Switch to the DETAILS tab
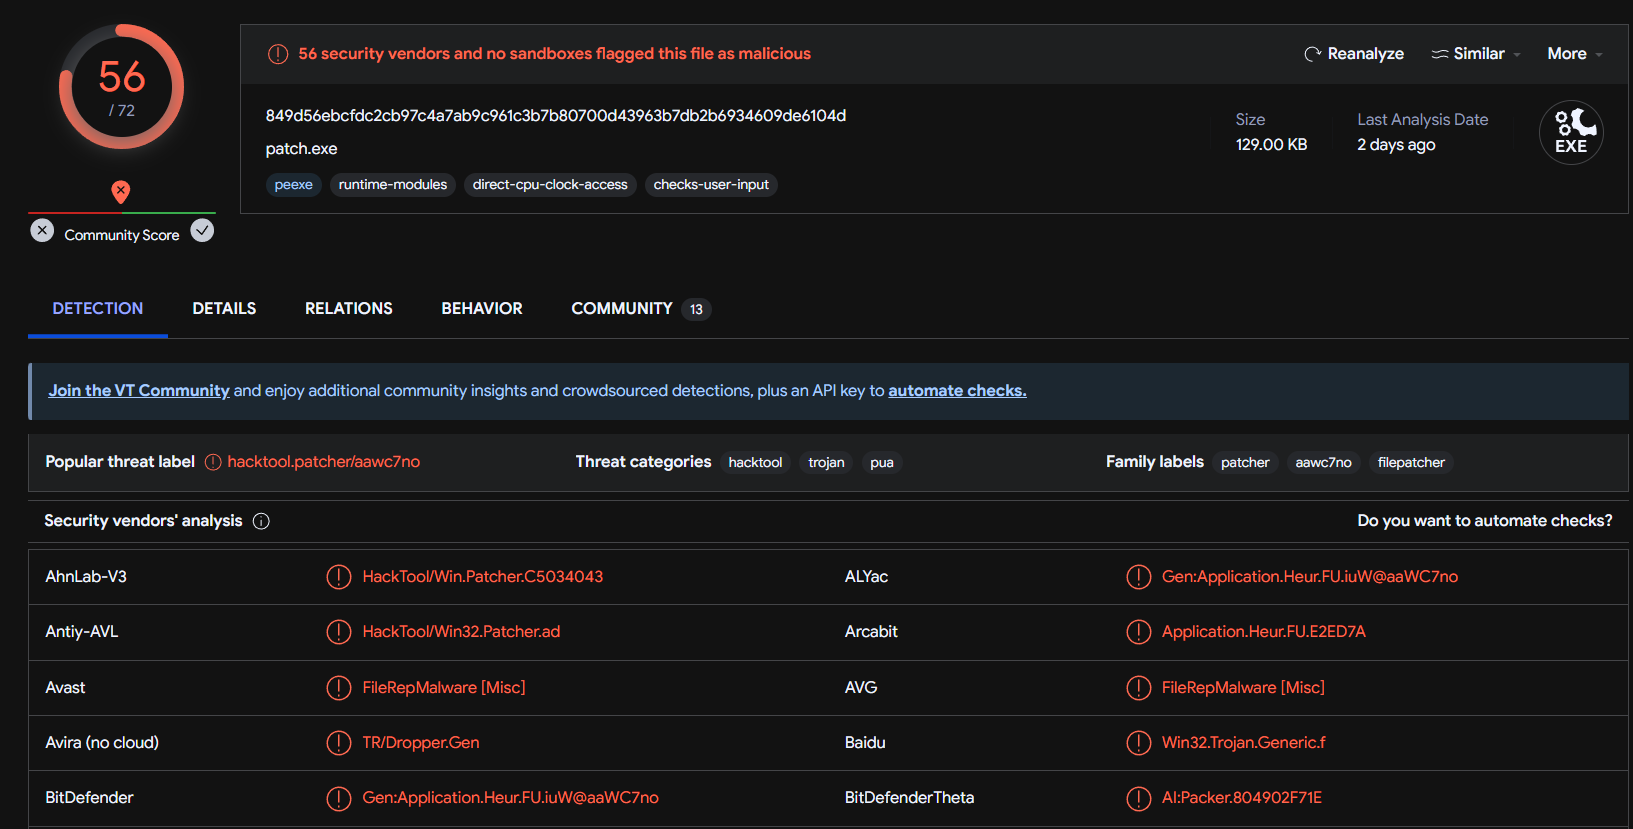 point(224,309)
